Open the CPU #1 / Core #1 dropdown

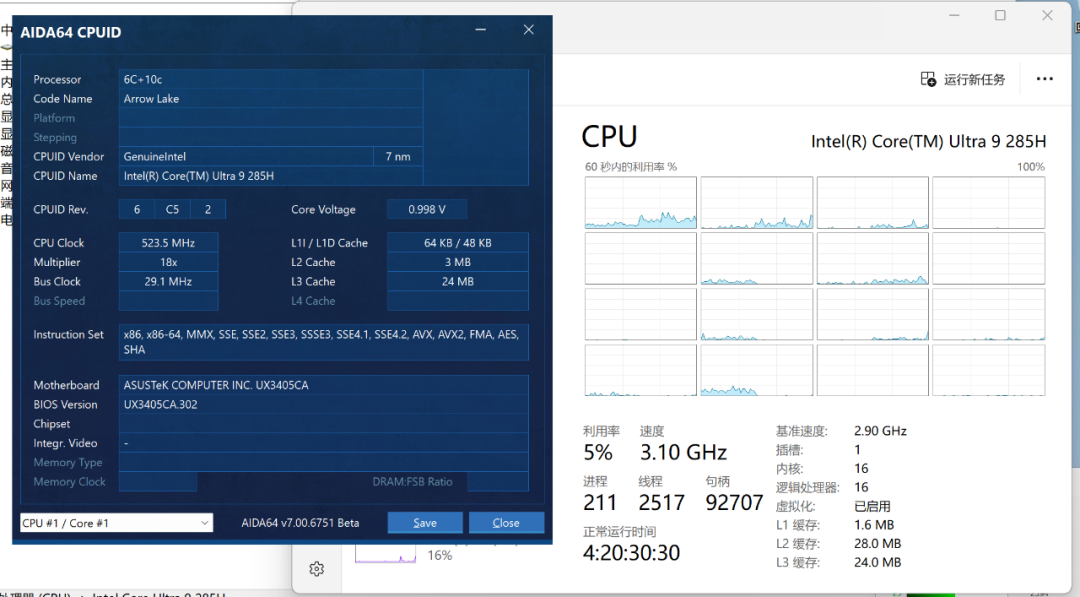pos(116,523)
